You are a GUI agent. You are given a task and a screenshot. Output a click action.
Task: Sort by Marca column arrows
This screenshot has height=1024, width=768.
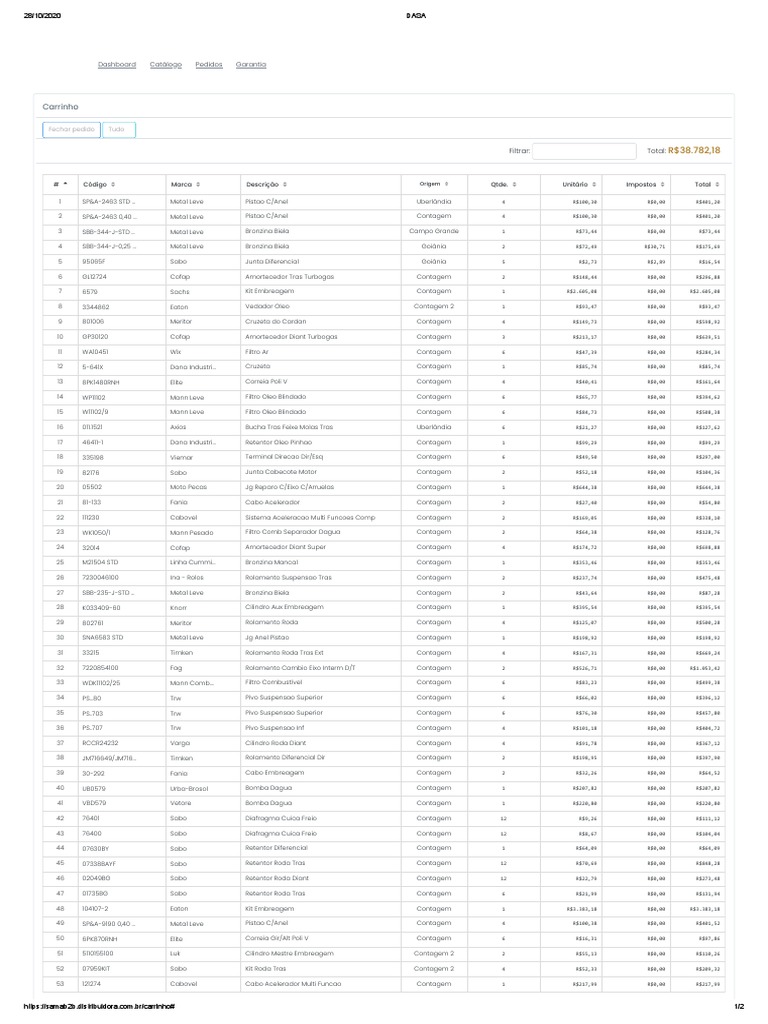(x=198, y=185)
